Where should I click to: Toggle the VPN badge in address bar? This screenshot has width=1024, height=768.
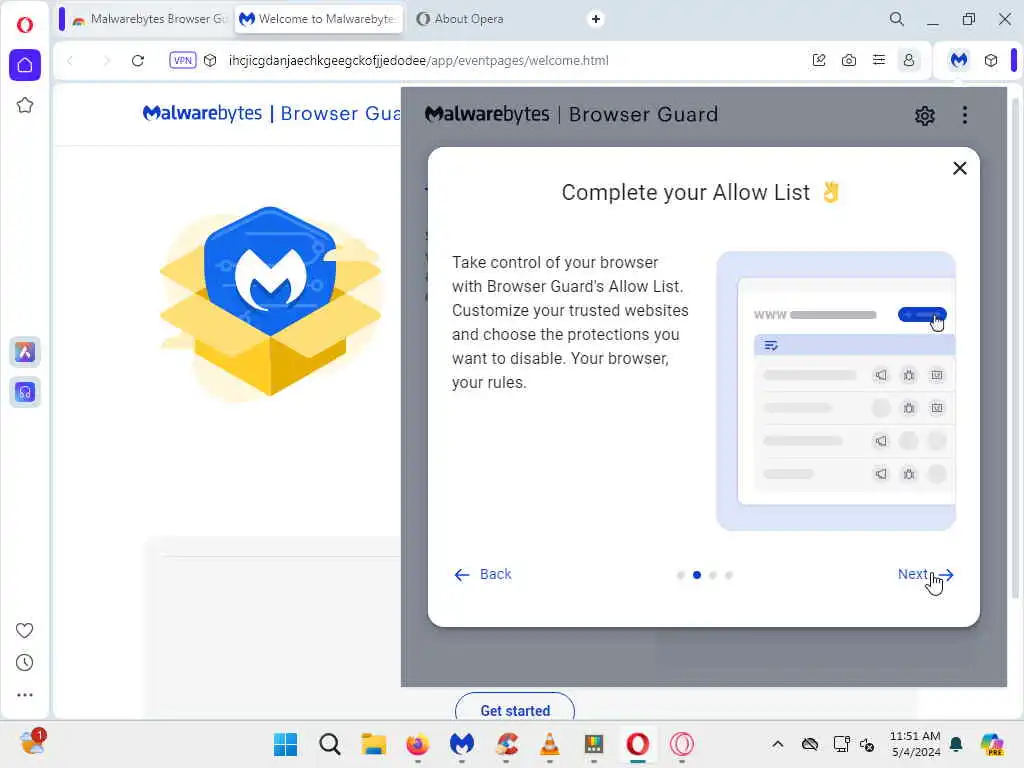point(183,60)
